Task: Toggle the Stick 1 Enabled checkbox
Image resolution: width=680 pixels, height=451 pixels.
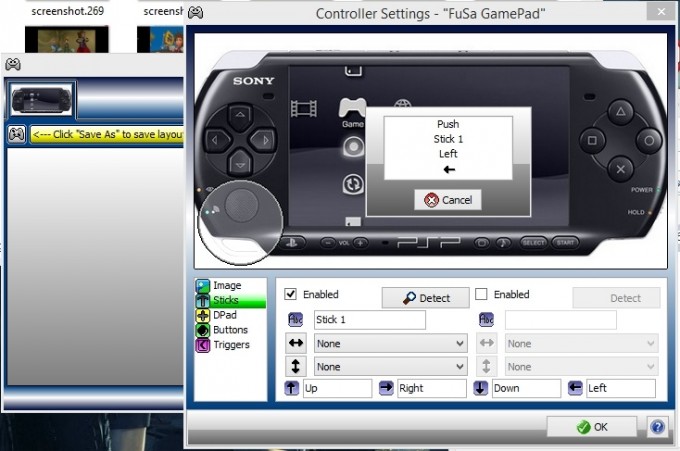Action: (x=291, y=294)
